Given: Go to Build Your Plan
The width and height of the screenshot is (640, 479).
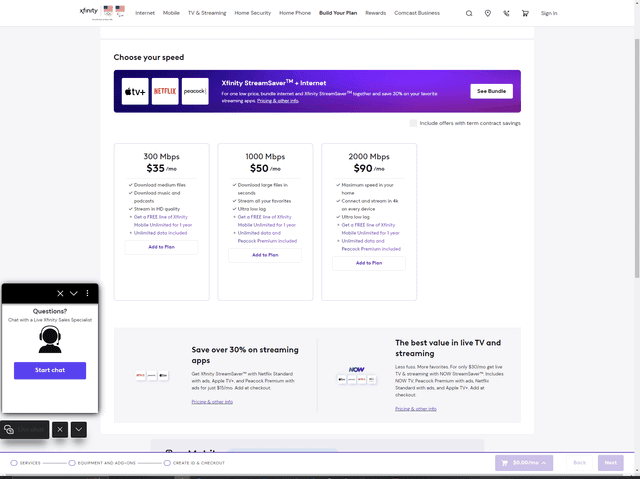Looking at the screenshot, I should coord(338,13).
